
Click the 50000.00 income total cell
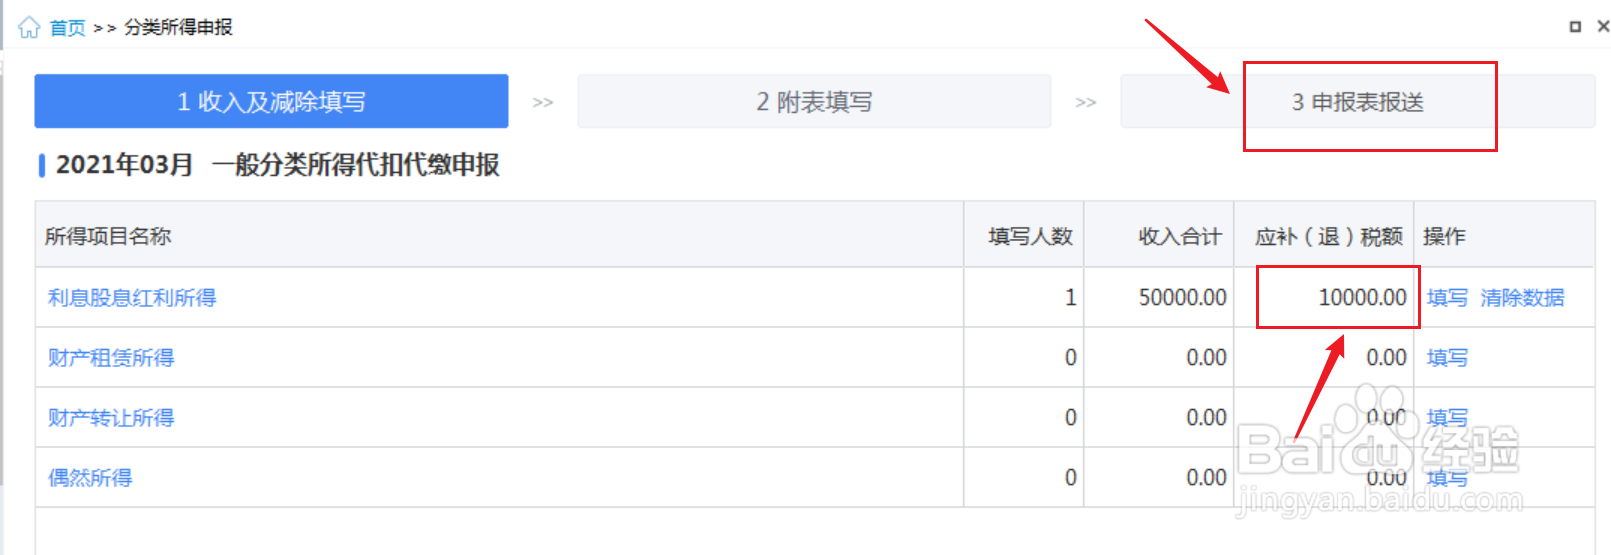(1159, 297)
